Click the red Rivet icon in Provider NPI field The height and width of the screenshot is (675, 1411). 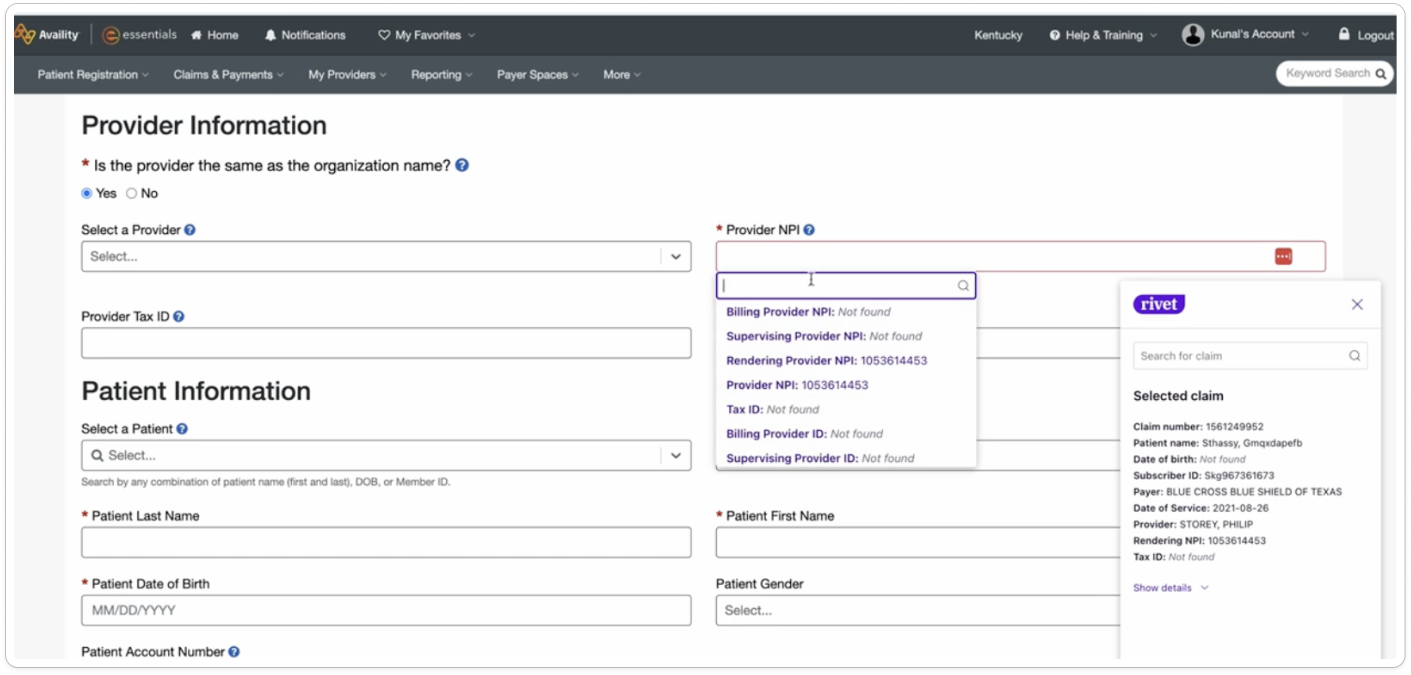coord(1283,257)
